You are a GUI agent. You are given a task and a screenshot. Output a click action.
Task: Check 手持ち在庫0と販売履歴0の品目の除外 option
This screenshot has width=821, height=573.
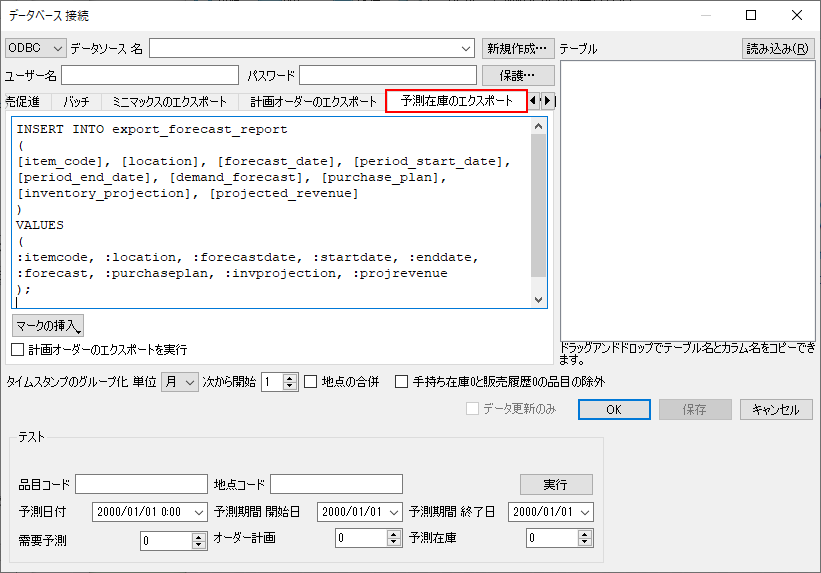point(401,381)
